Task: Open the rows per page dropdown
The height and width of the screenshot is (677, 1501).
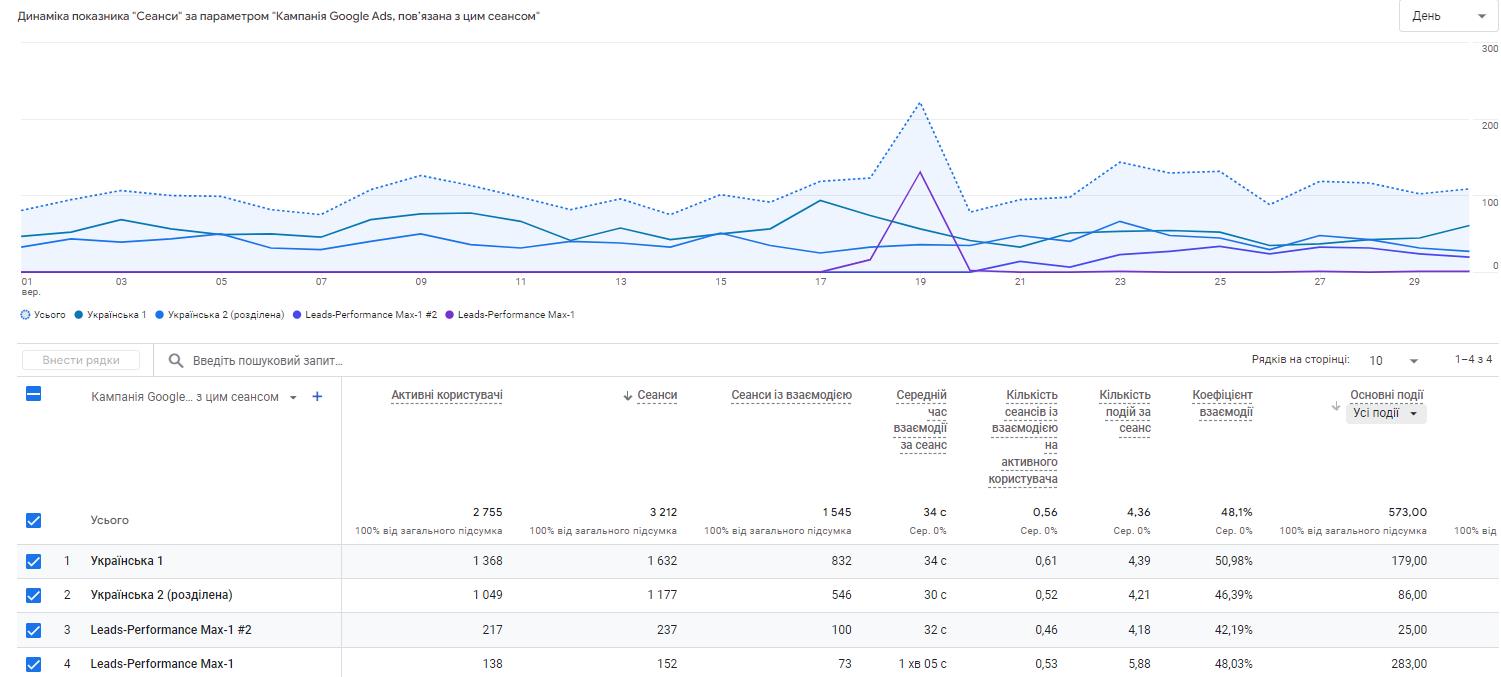Action: tap(1394, 360)
